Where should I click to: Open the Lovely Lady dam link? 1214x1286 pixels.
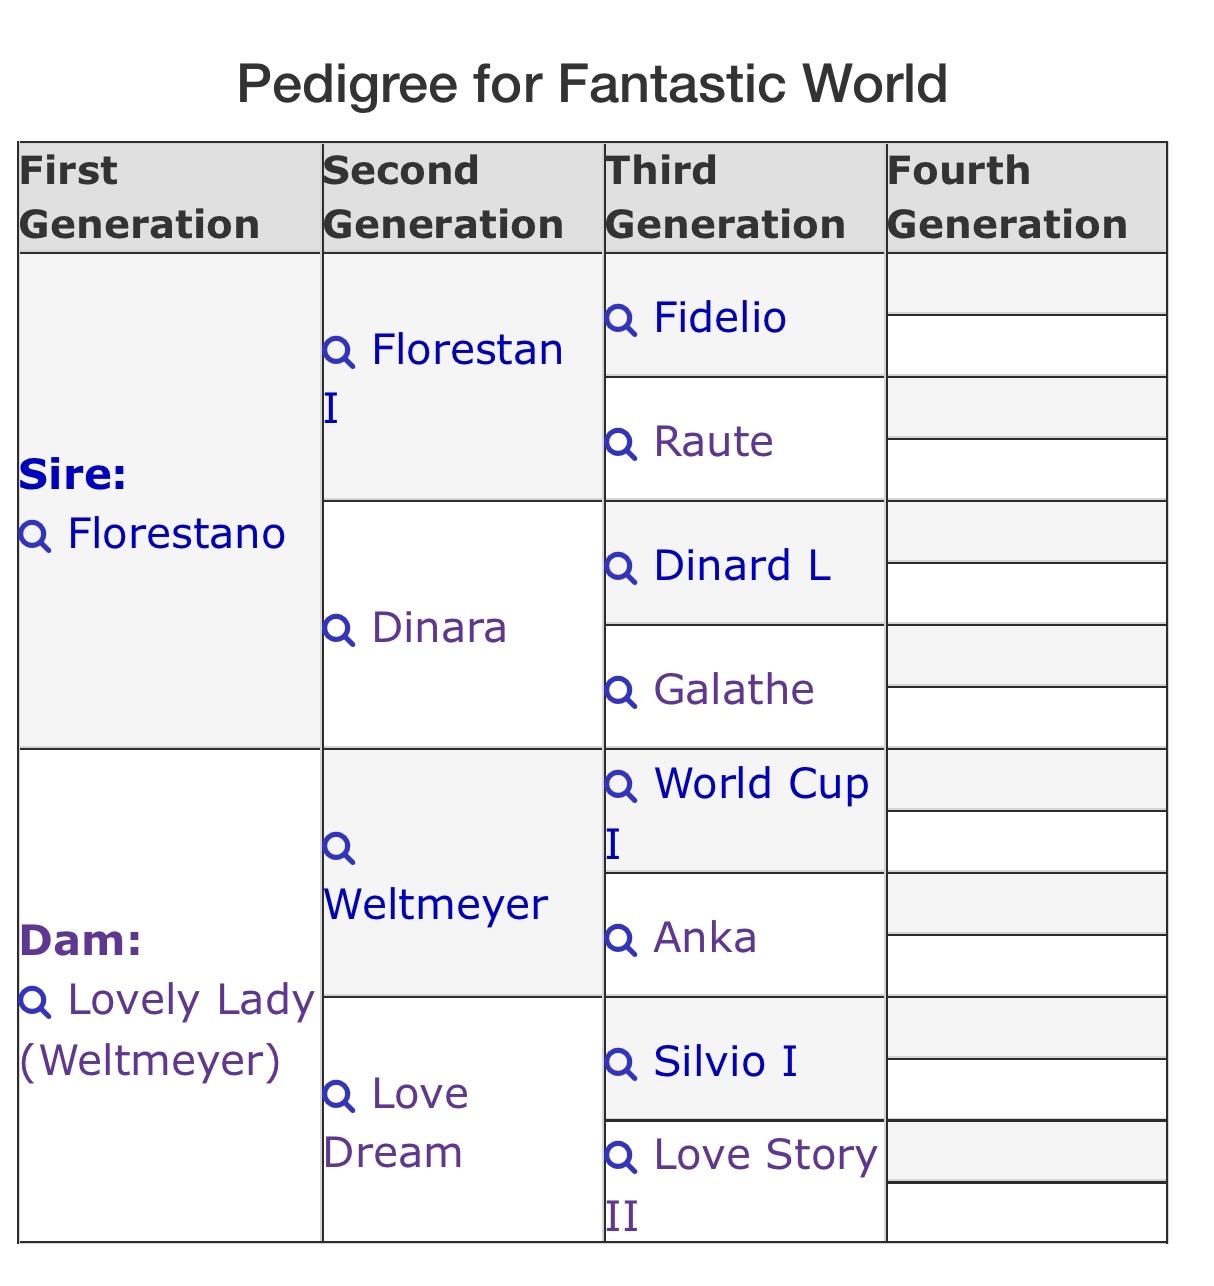coord(190,1000)
